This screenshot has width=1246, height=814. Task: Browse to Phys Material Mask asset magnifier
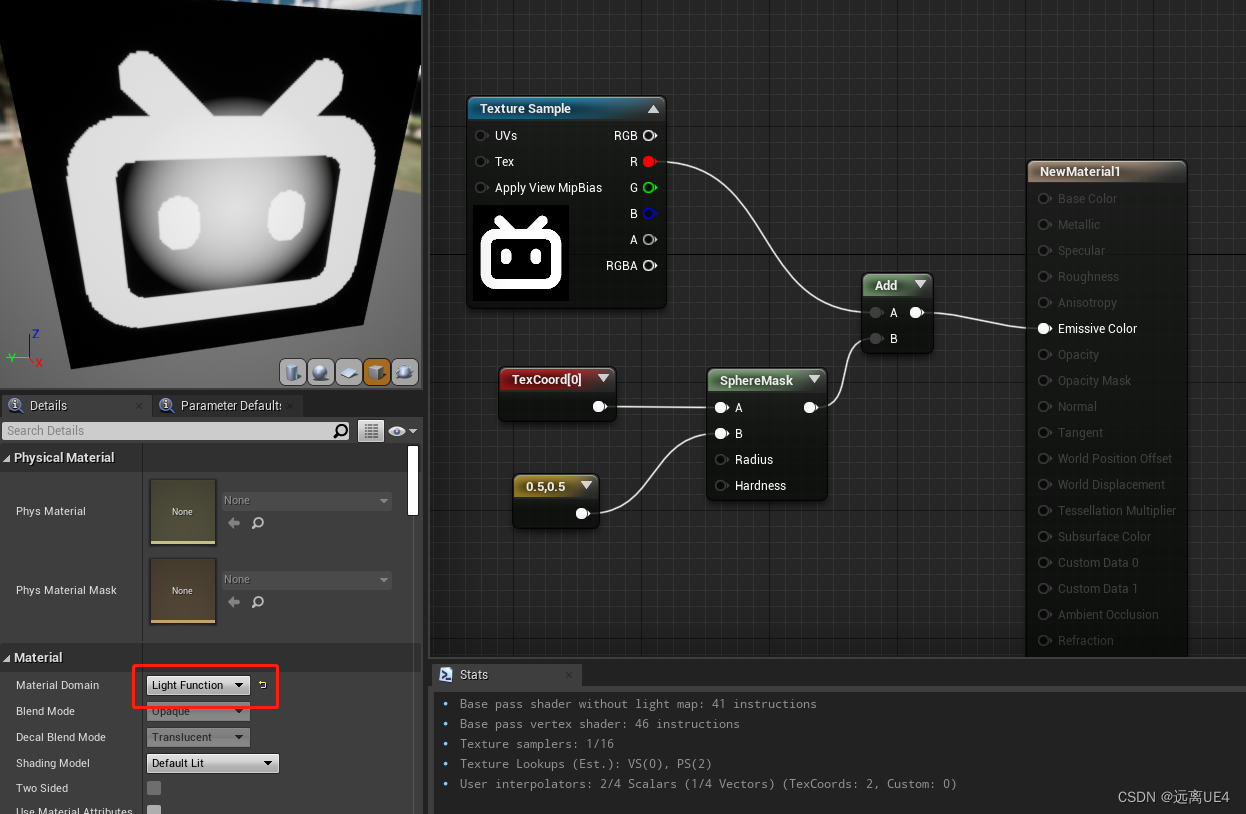coord(258,602)
